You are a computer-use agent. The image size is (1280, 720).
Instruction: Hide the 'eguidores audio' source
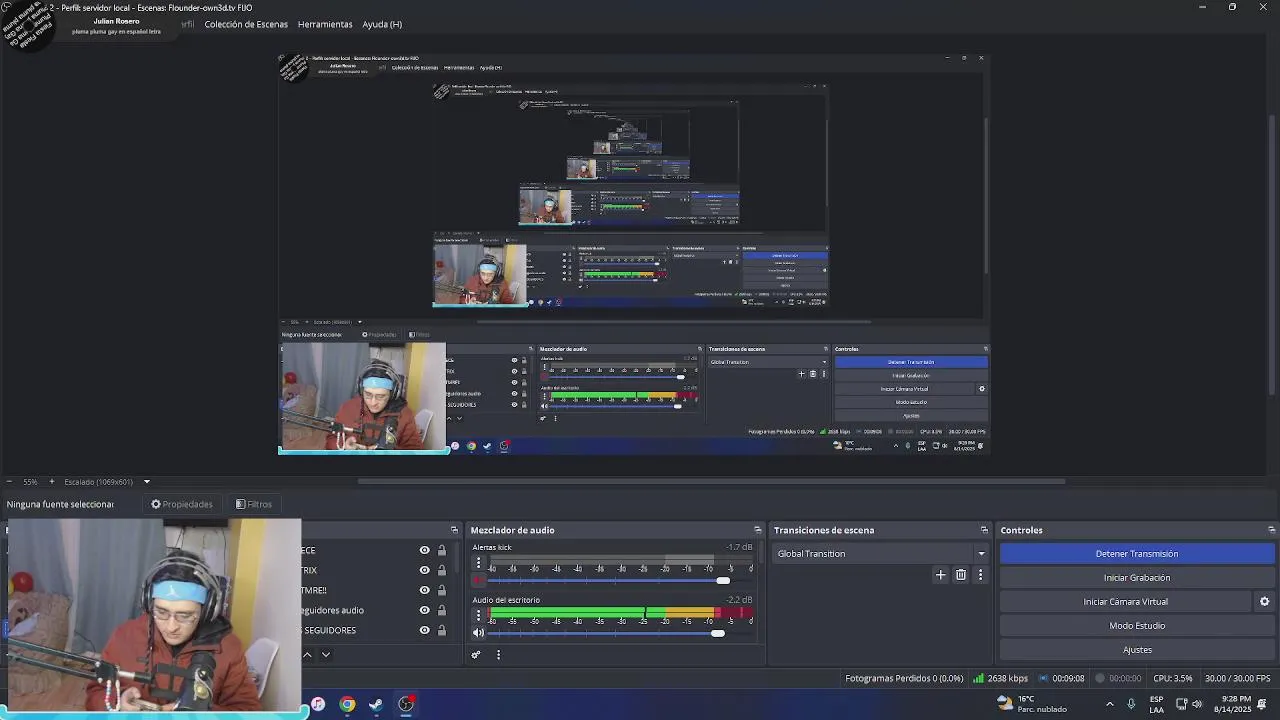click(424, 610)
